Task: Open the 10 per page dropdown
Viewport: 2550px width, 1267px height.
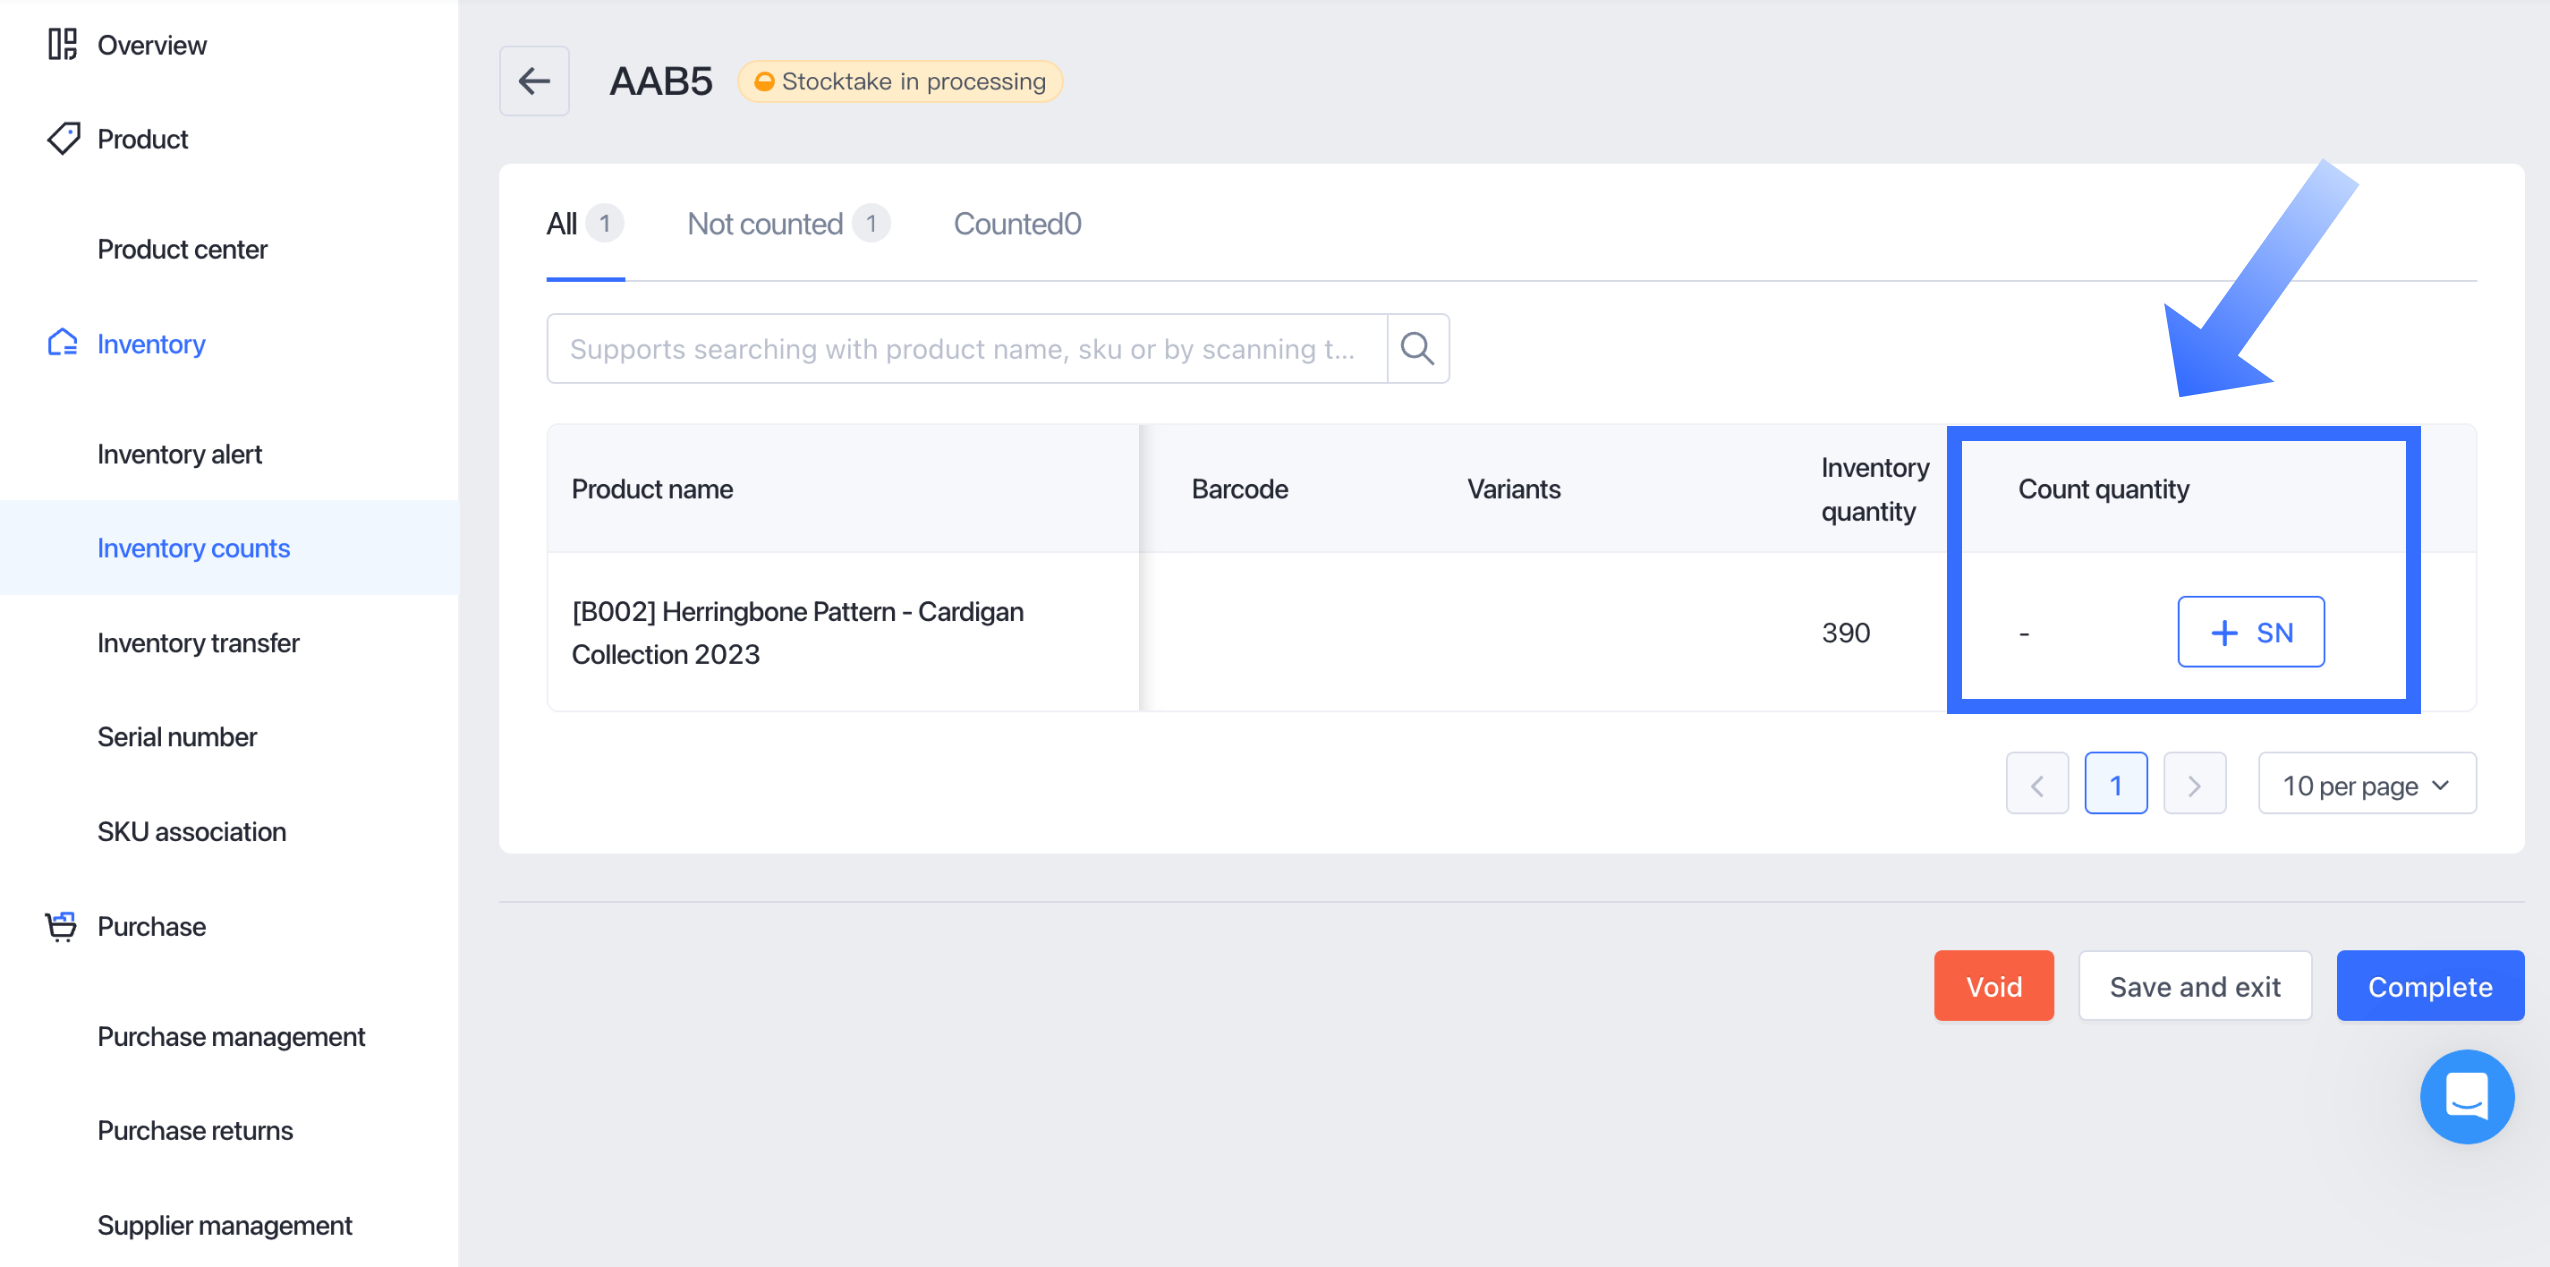Action: [x=2366, y=785]
